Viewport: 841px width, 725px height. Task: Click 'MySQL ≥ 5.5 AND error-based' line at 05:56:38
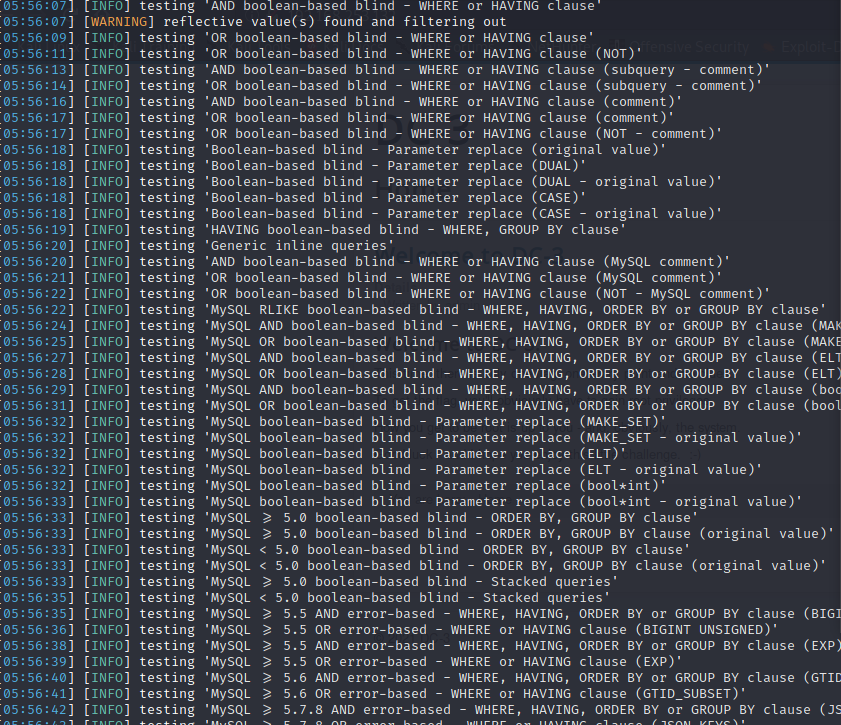click(x=420, y=646)
